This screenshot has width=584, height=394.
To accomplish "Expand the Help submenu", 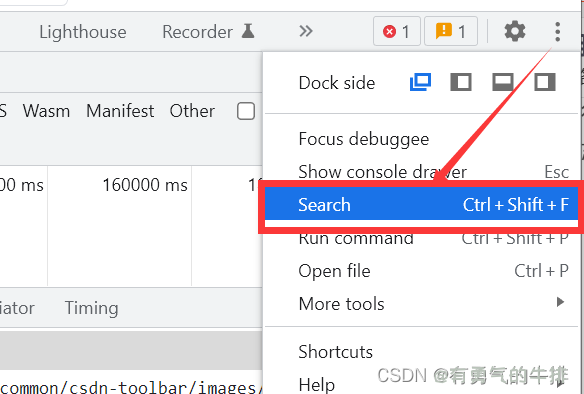I will [434, 383].
